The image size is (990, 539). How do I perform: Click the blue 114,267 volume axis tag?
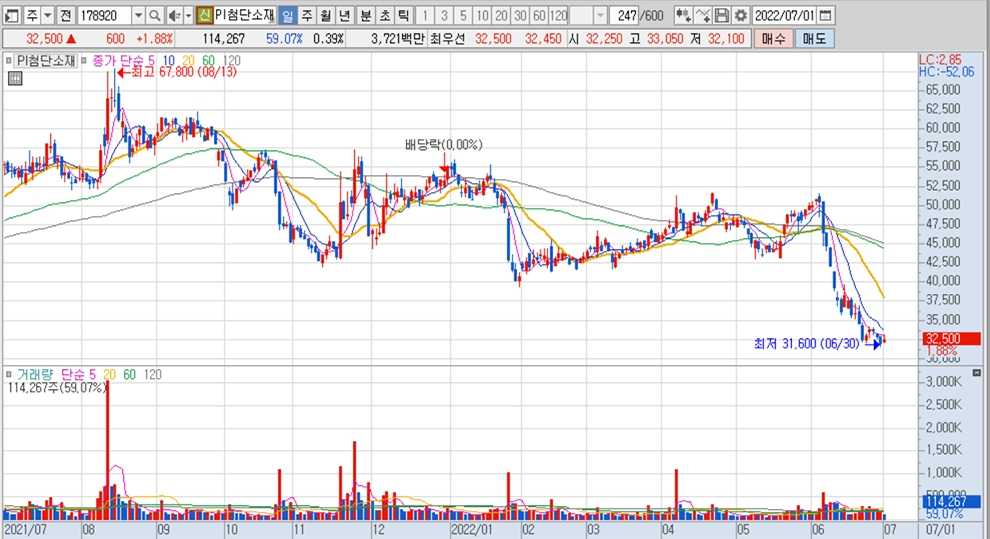[952, 502]
